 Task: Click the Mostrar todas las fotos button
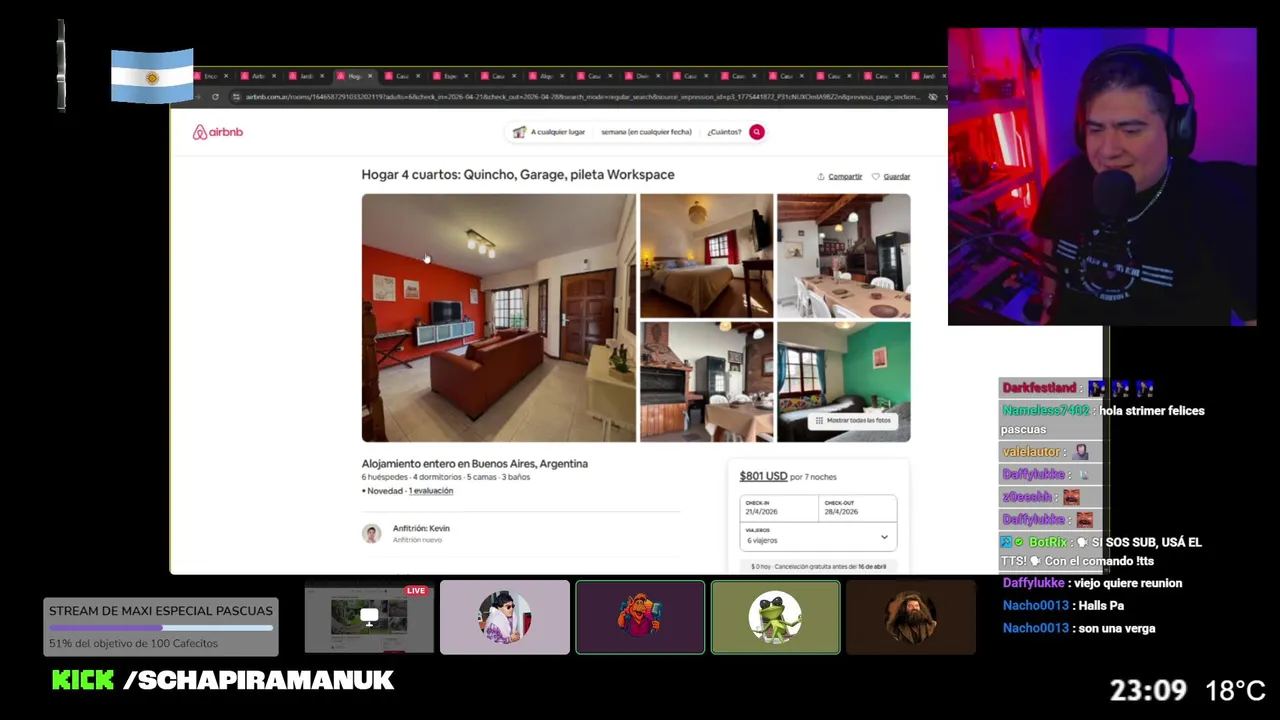pyautogui.click(x=853, y=421)
